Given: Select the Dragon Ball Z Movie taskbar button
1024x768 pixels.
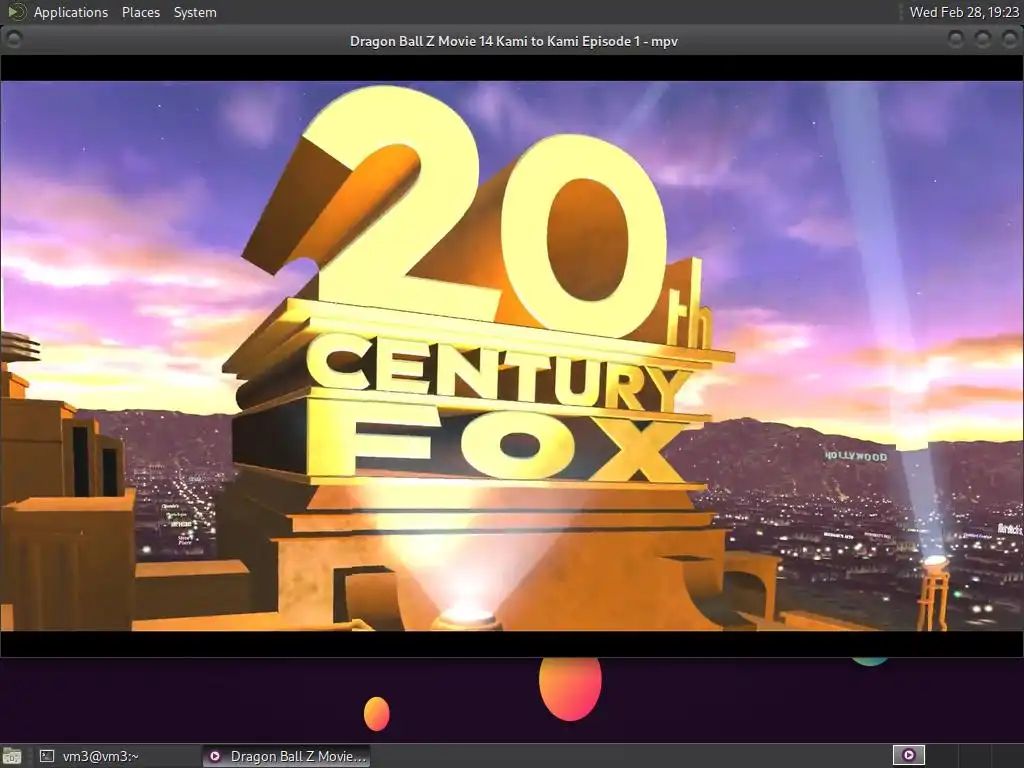Looking at the screenshot, I should [x=286, y=756].
